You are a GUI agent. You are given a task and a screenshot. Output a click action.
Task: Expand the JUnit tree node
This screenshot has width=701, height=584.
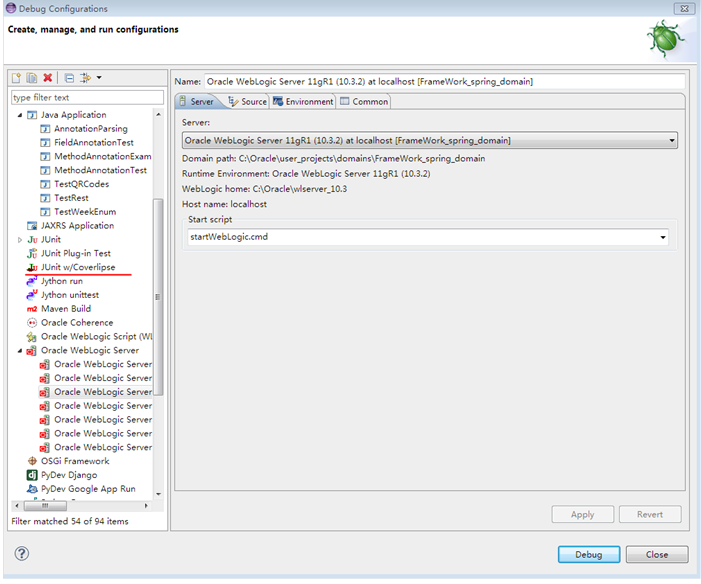(x=20, y=240)
